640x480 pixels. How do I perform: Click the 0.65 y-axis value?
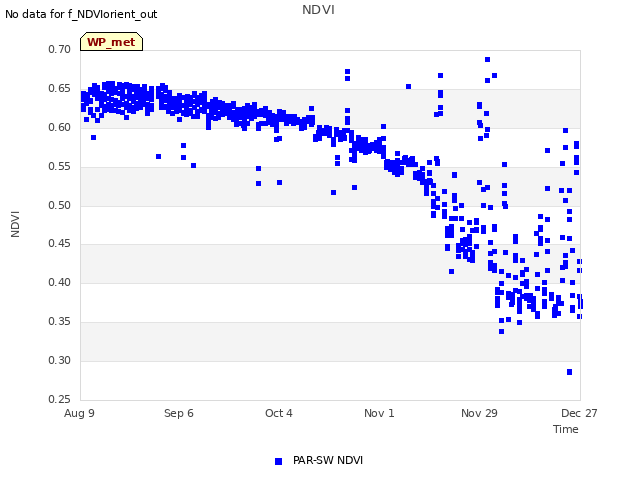59,89
